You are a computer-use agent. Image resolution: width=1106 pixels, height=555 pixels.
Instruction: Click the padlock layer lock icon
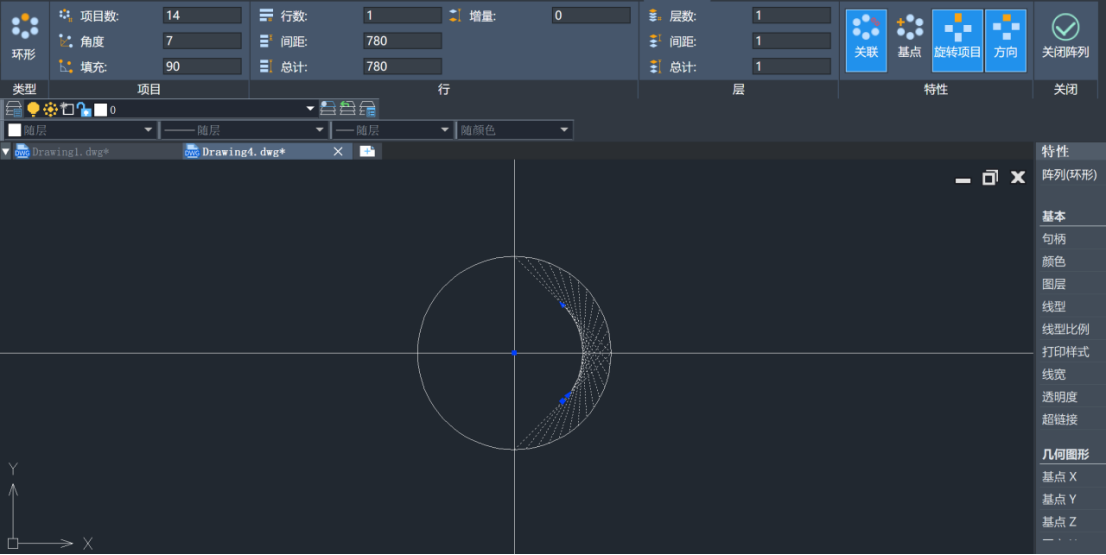[84, 109]
